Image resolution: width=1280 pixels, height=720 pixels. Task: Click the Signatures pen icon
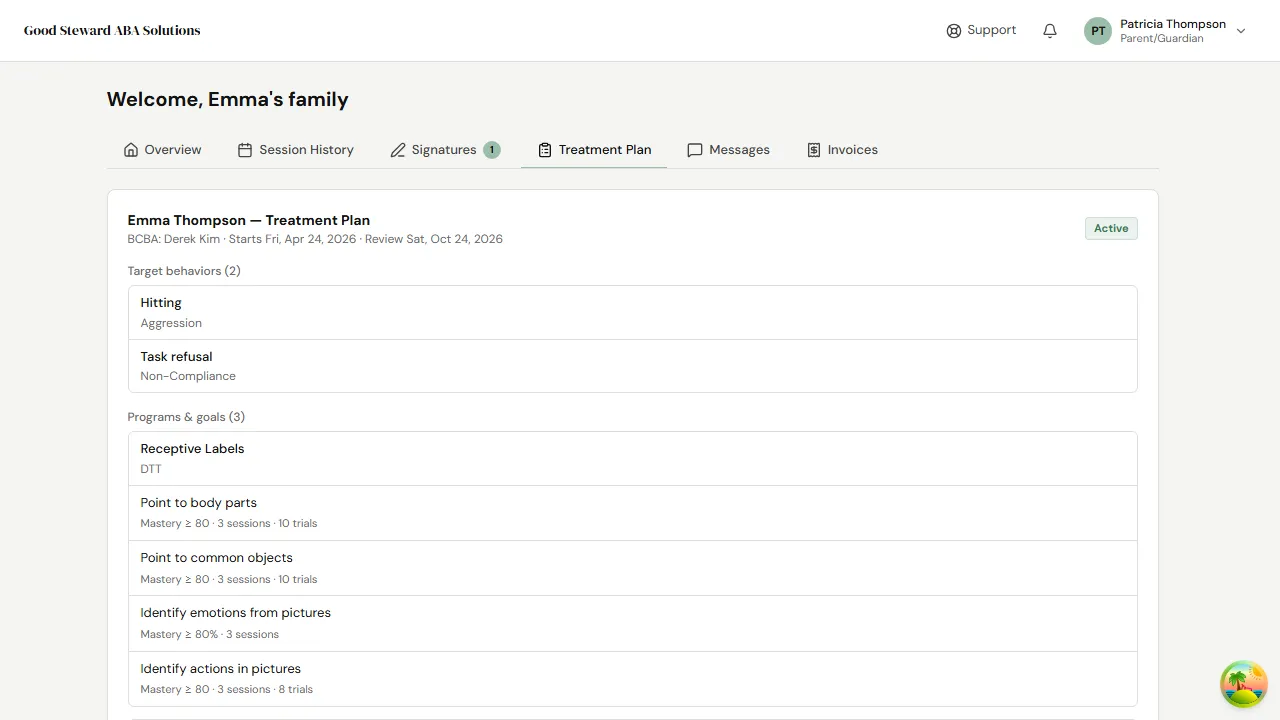[x=398, y=150]
